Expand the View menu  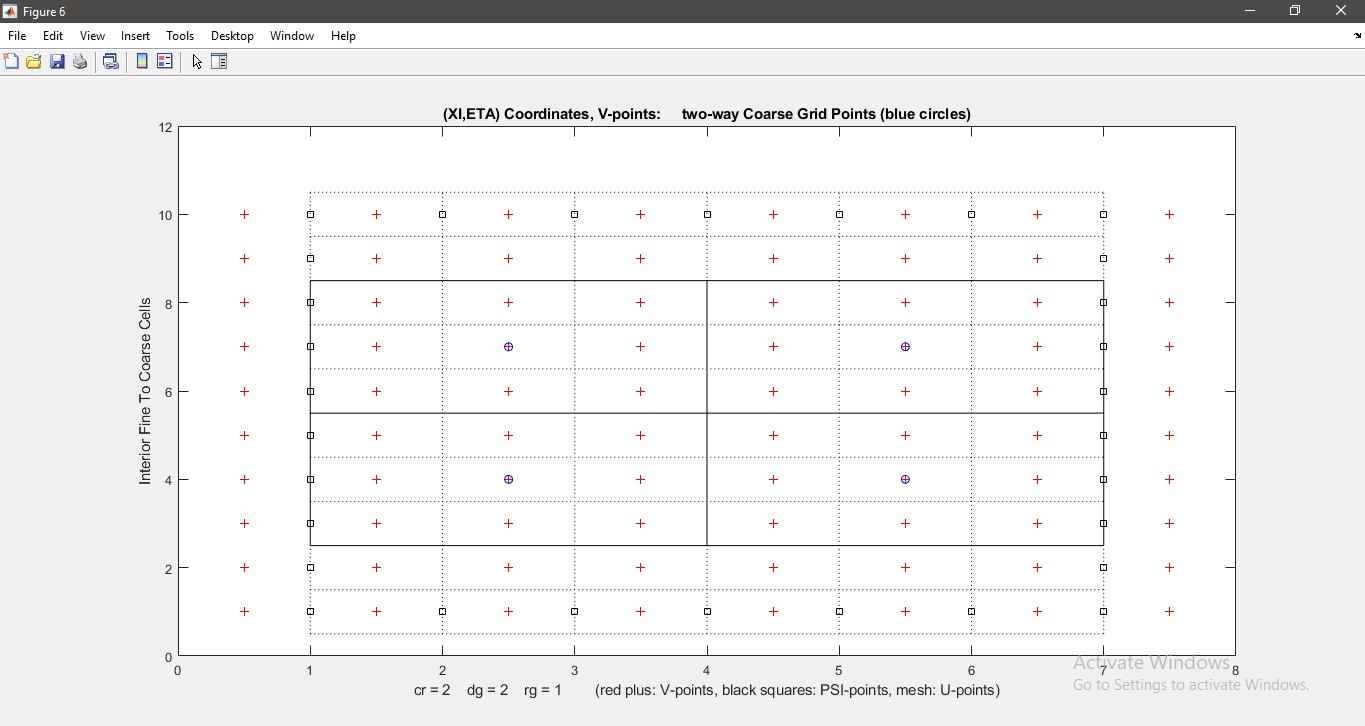click(x=92, y=36)
